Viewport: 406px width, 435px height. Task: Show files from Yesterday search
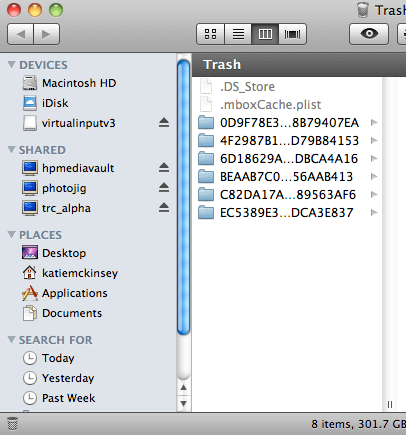point(58,378)
